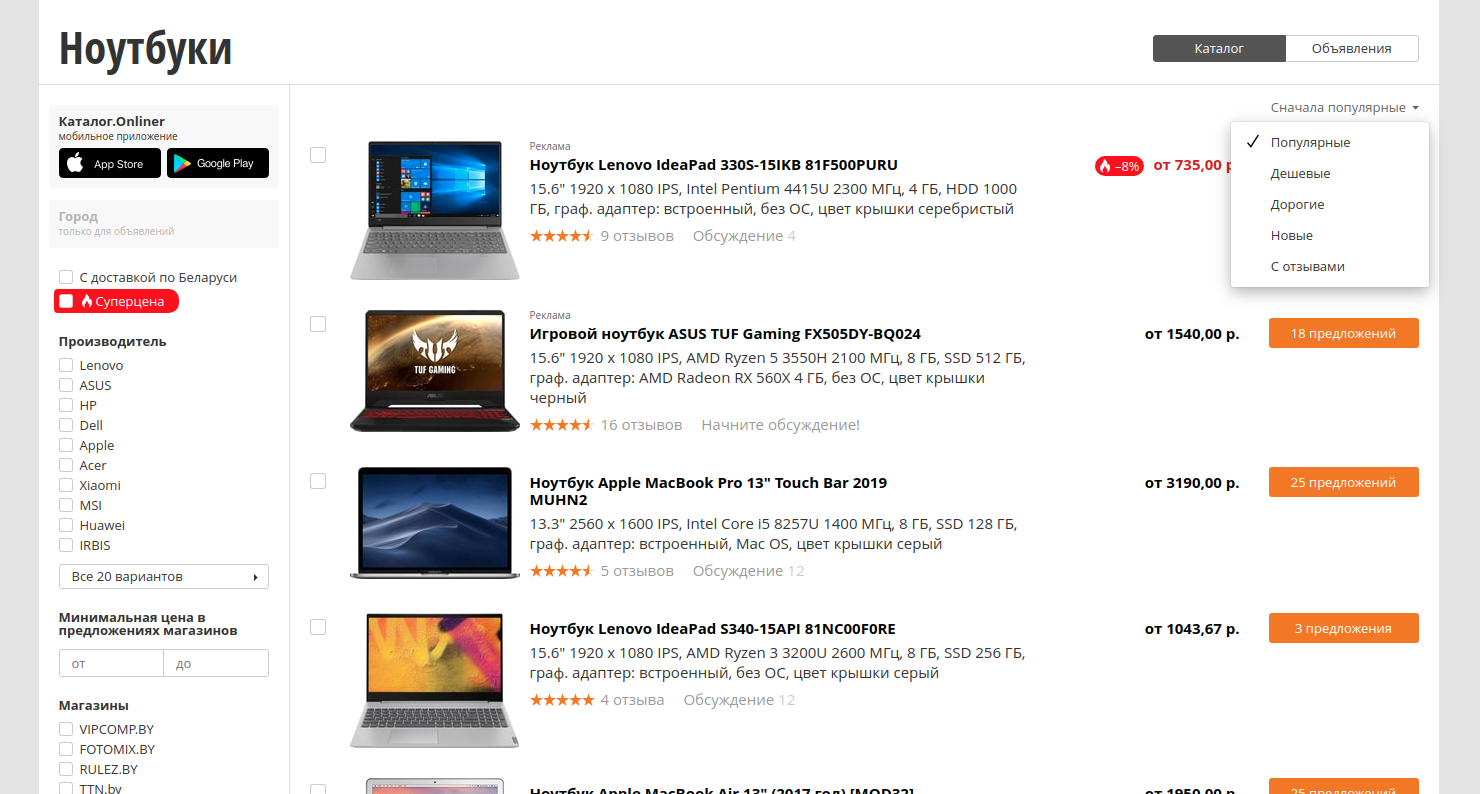Open the Город city selector

(x=164, y=223)
